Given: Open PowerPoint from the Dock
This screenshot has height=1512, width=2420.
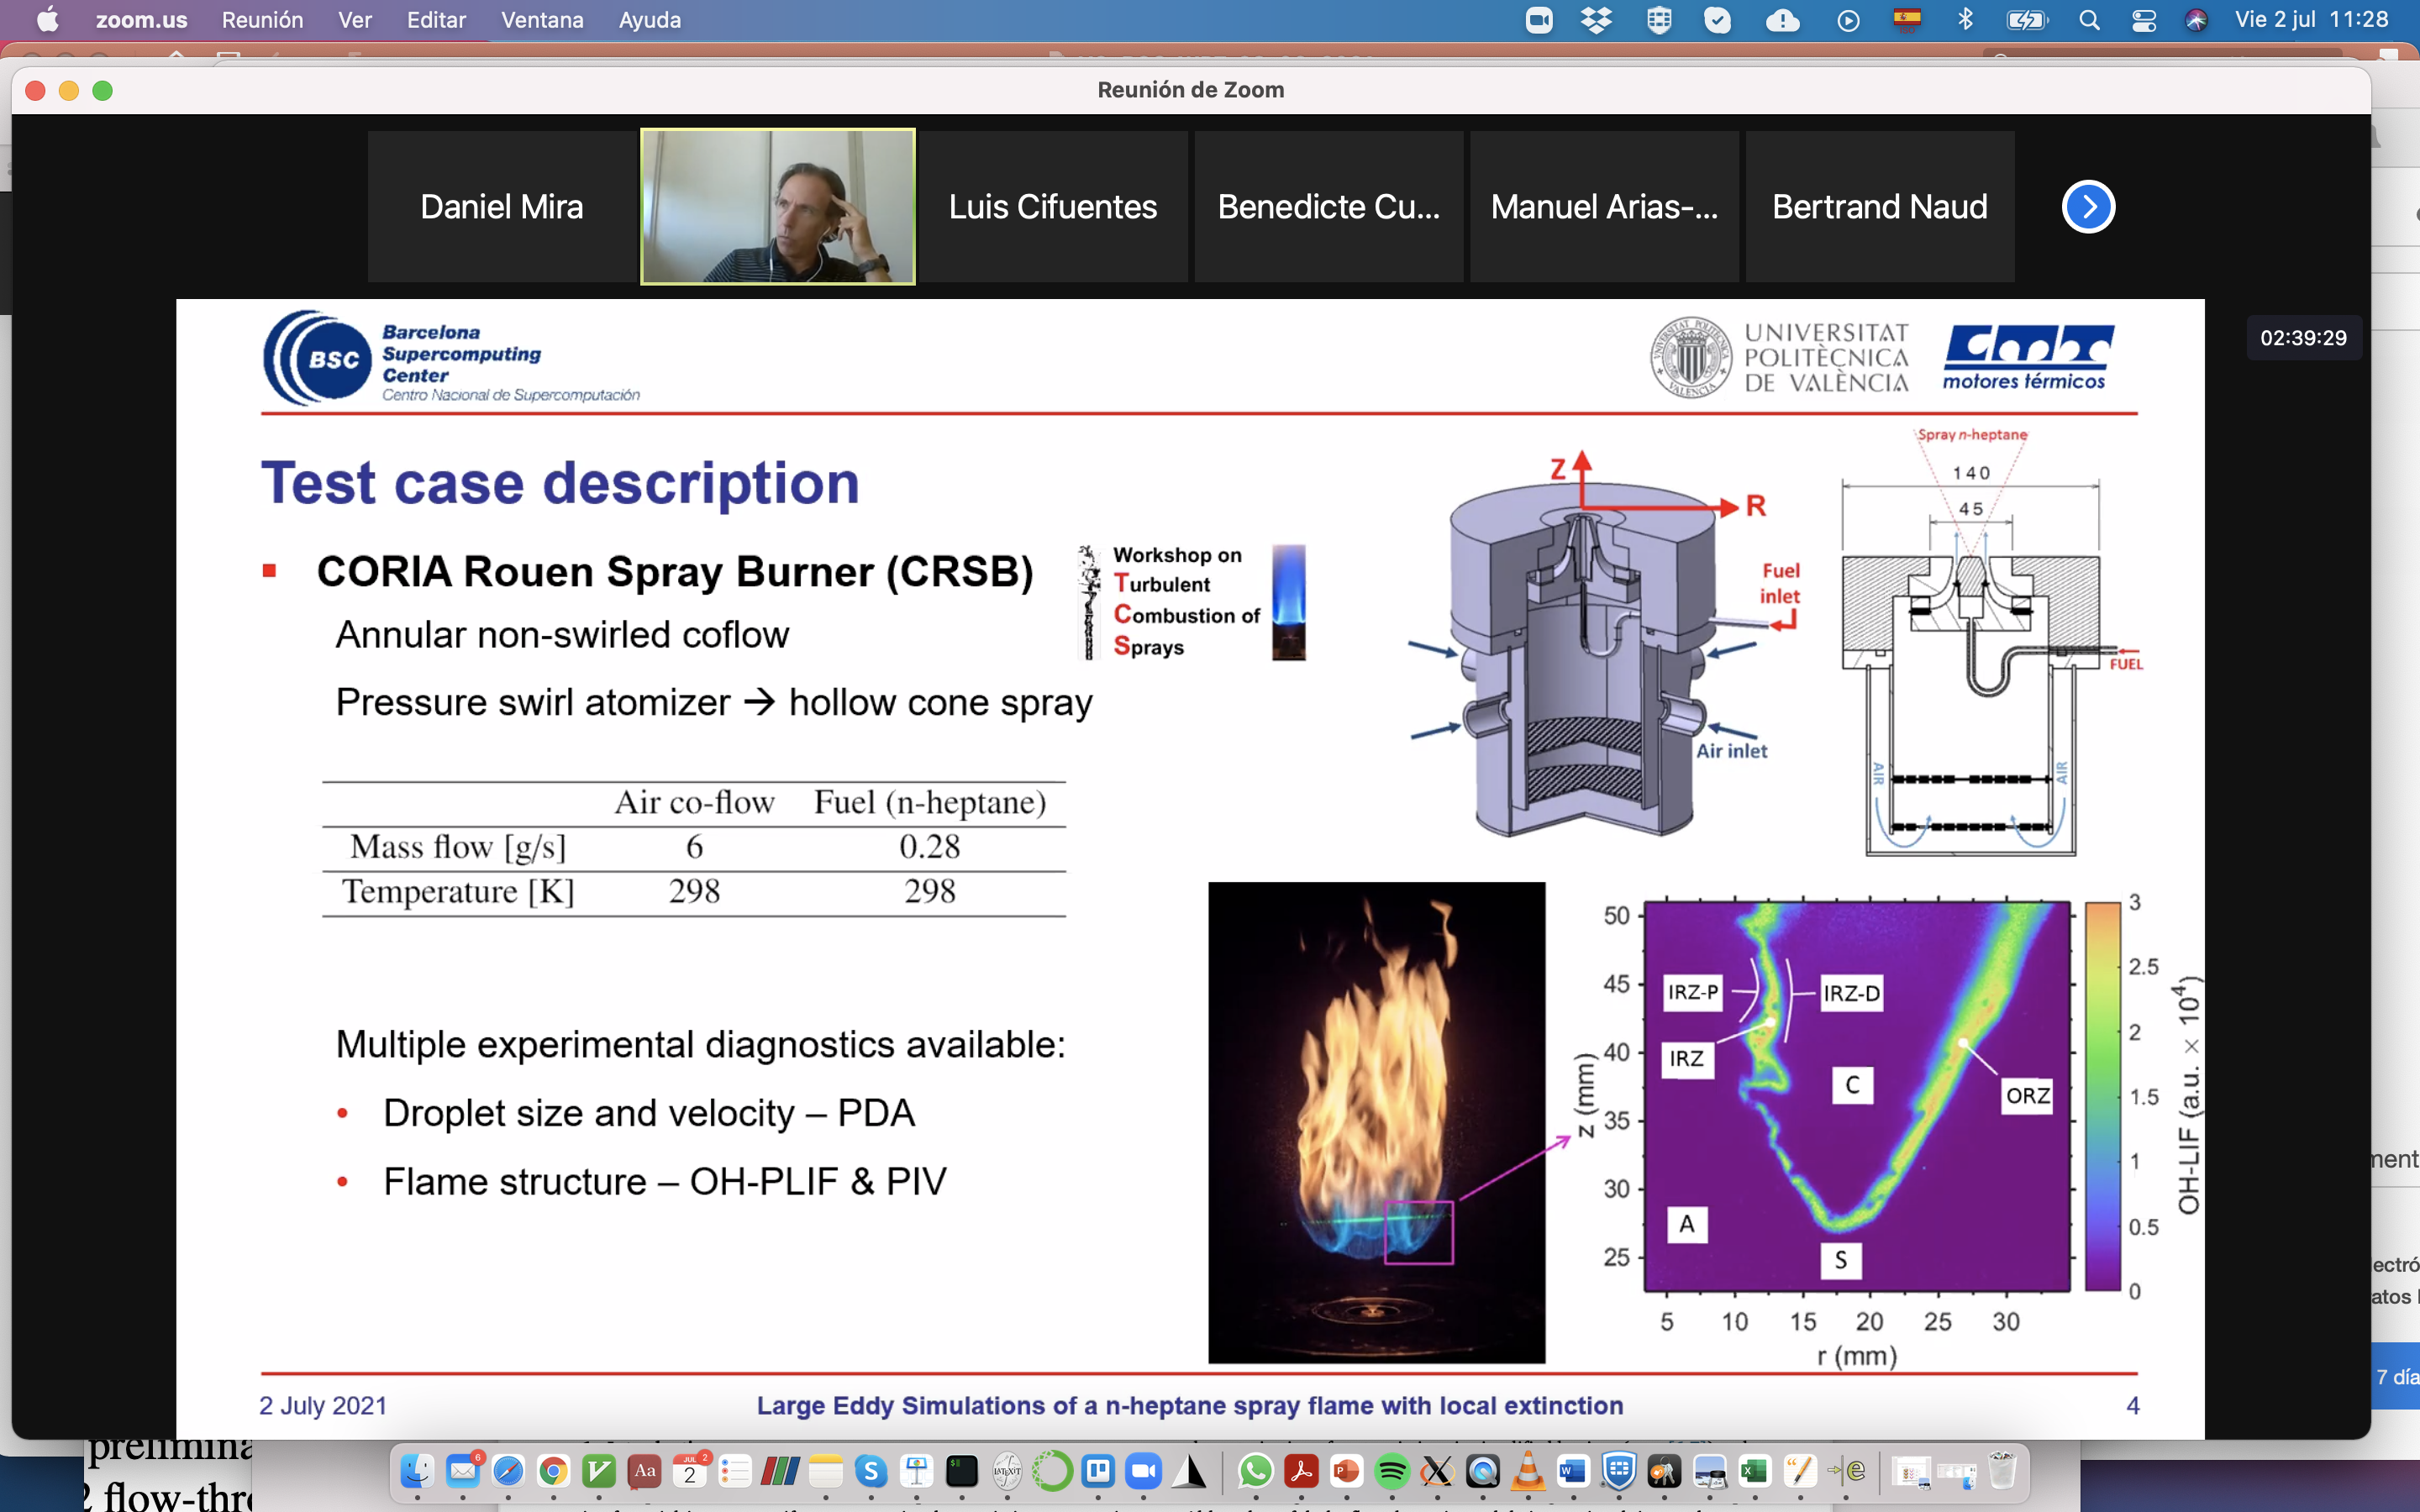Looking at the screenshot, I should point(1346,1471).
